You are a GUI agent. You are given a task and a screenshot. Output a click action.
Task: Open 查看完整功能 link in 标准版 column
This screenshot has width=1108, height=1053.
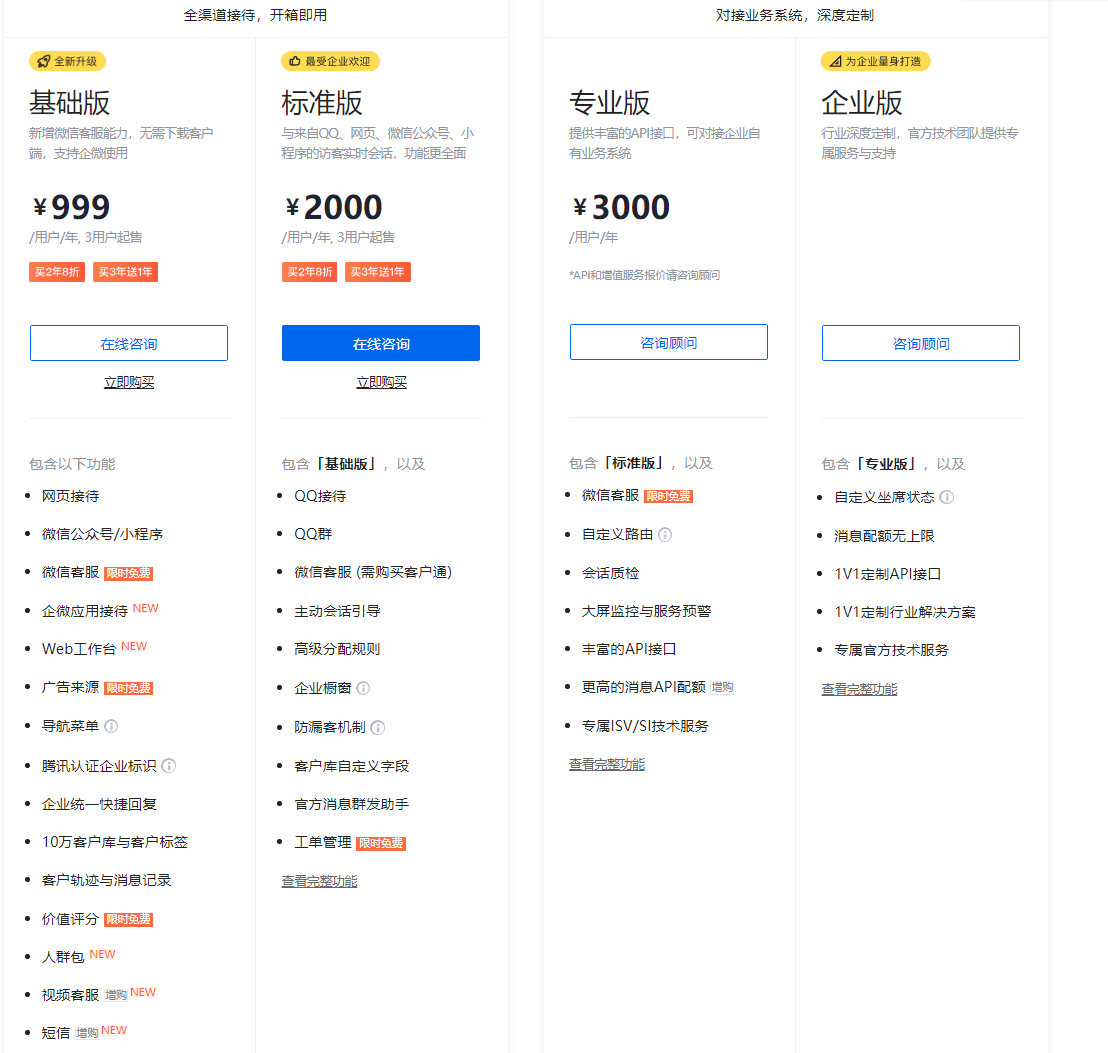(319, 881)
